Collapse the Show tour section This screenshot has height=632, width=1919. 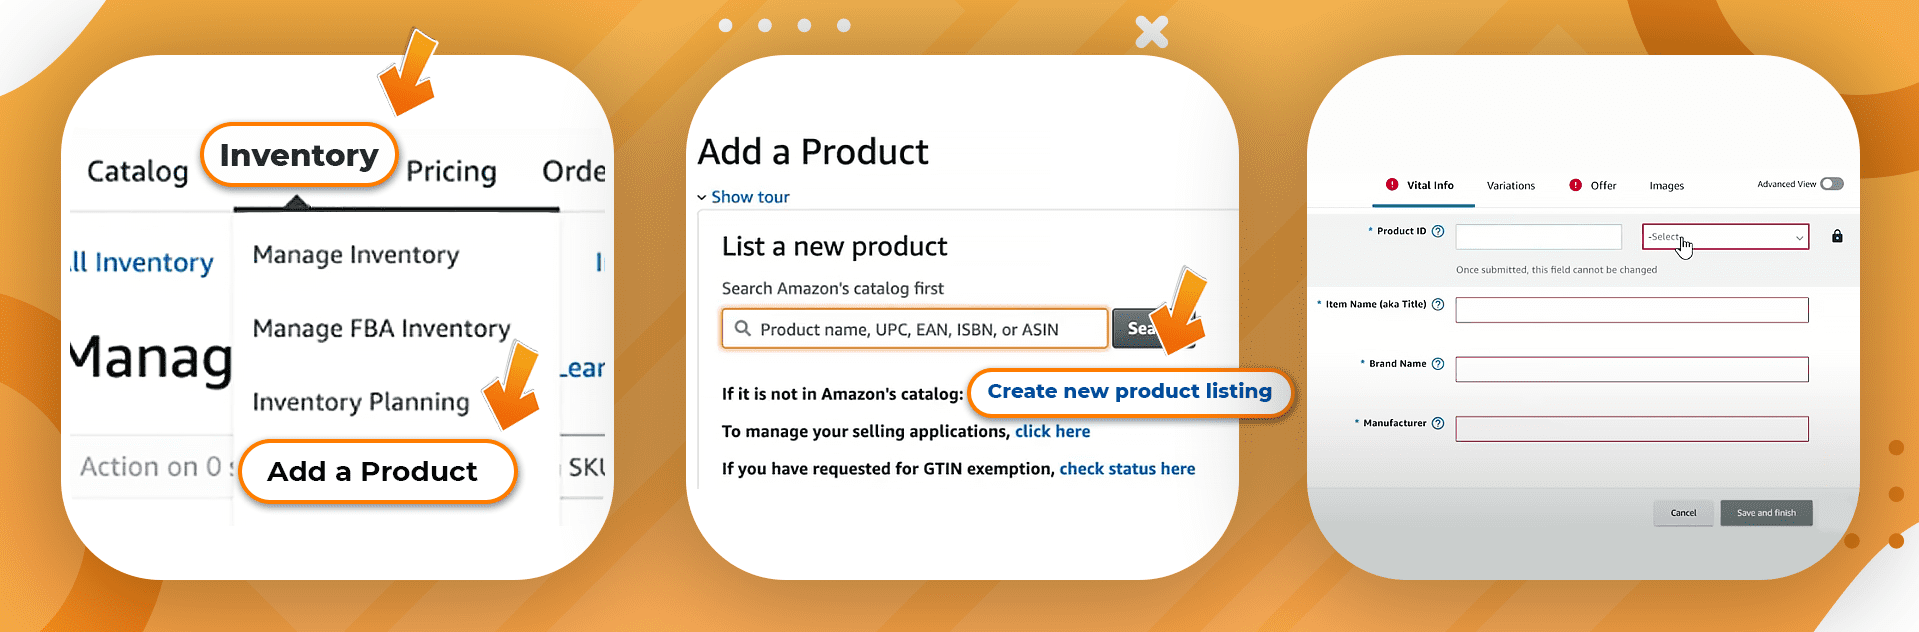[744, 197]
